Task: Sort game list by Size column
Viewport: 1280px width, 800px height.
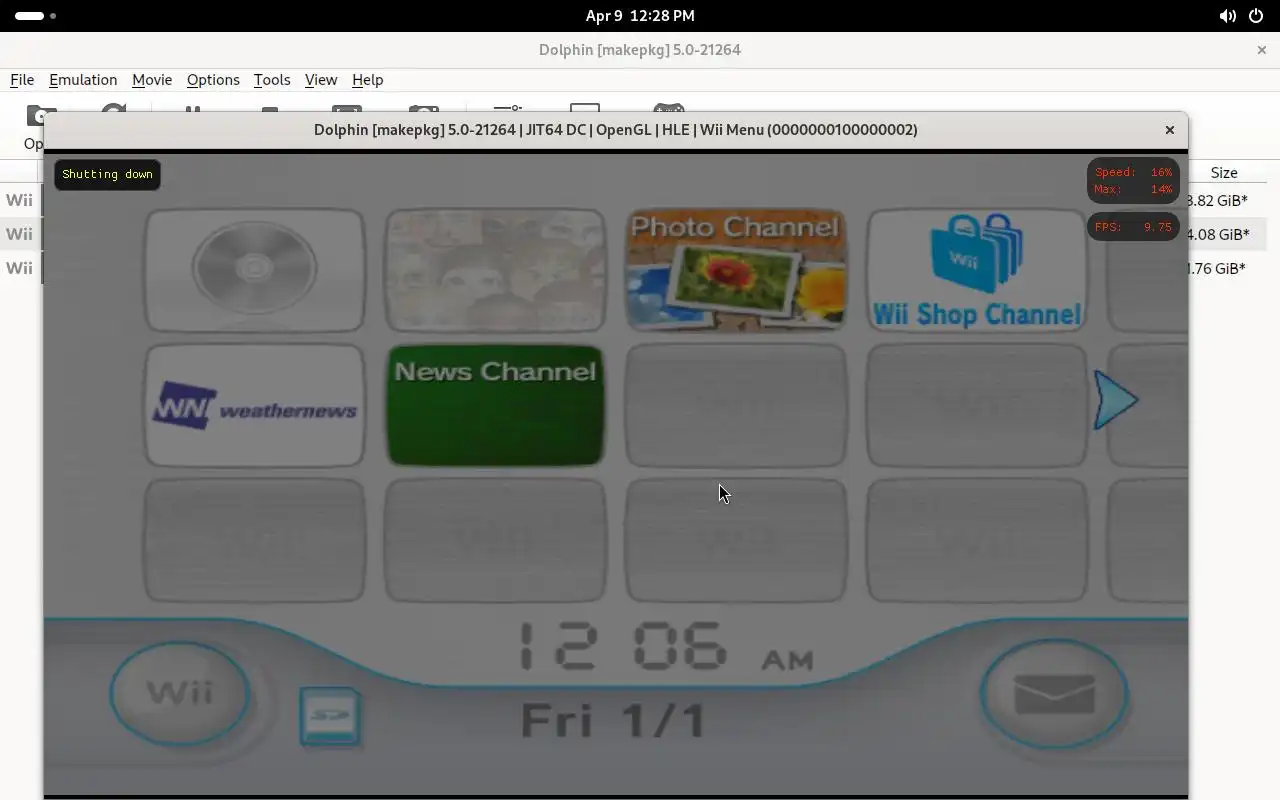Action: tap(1224, 173)
